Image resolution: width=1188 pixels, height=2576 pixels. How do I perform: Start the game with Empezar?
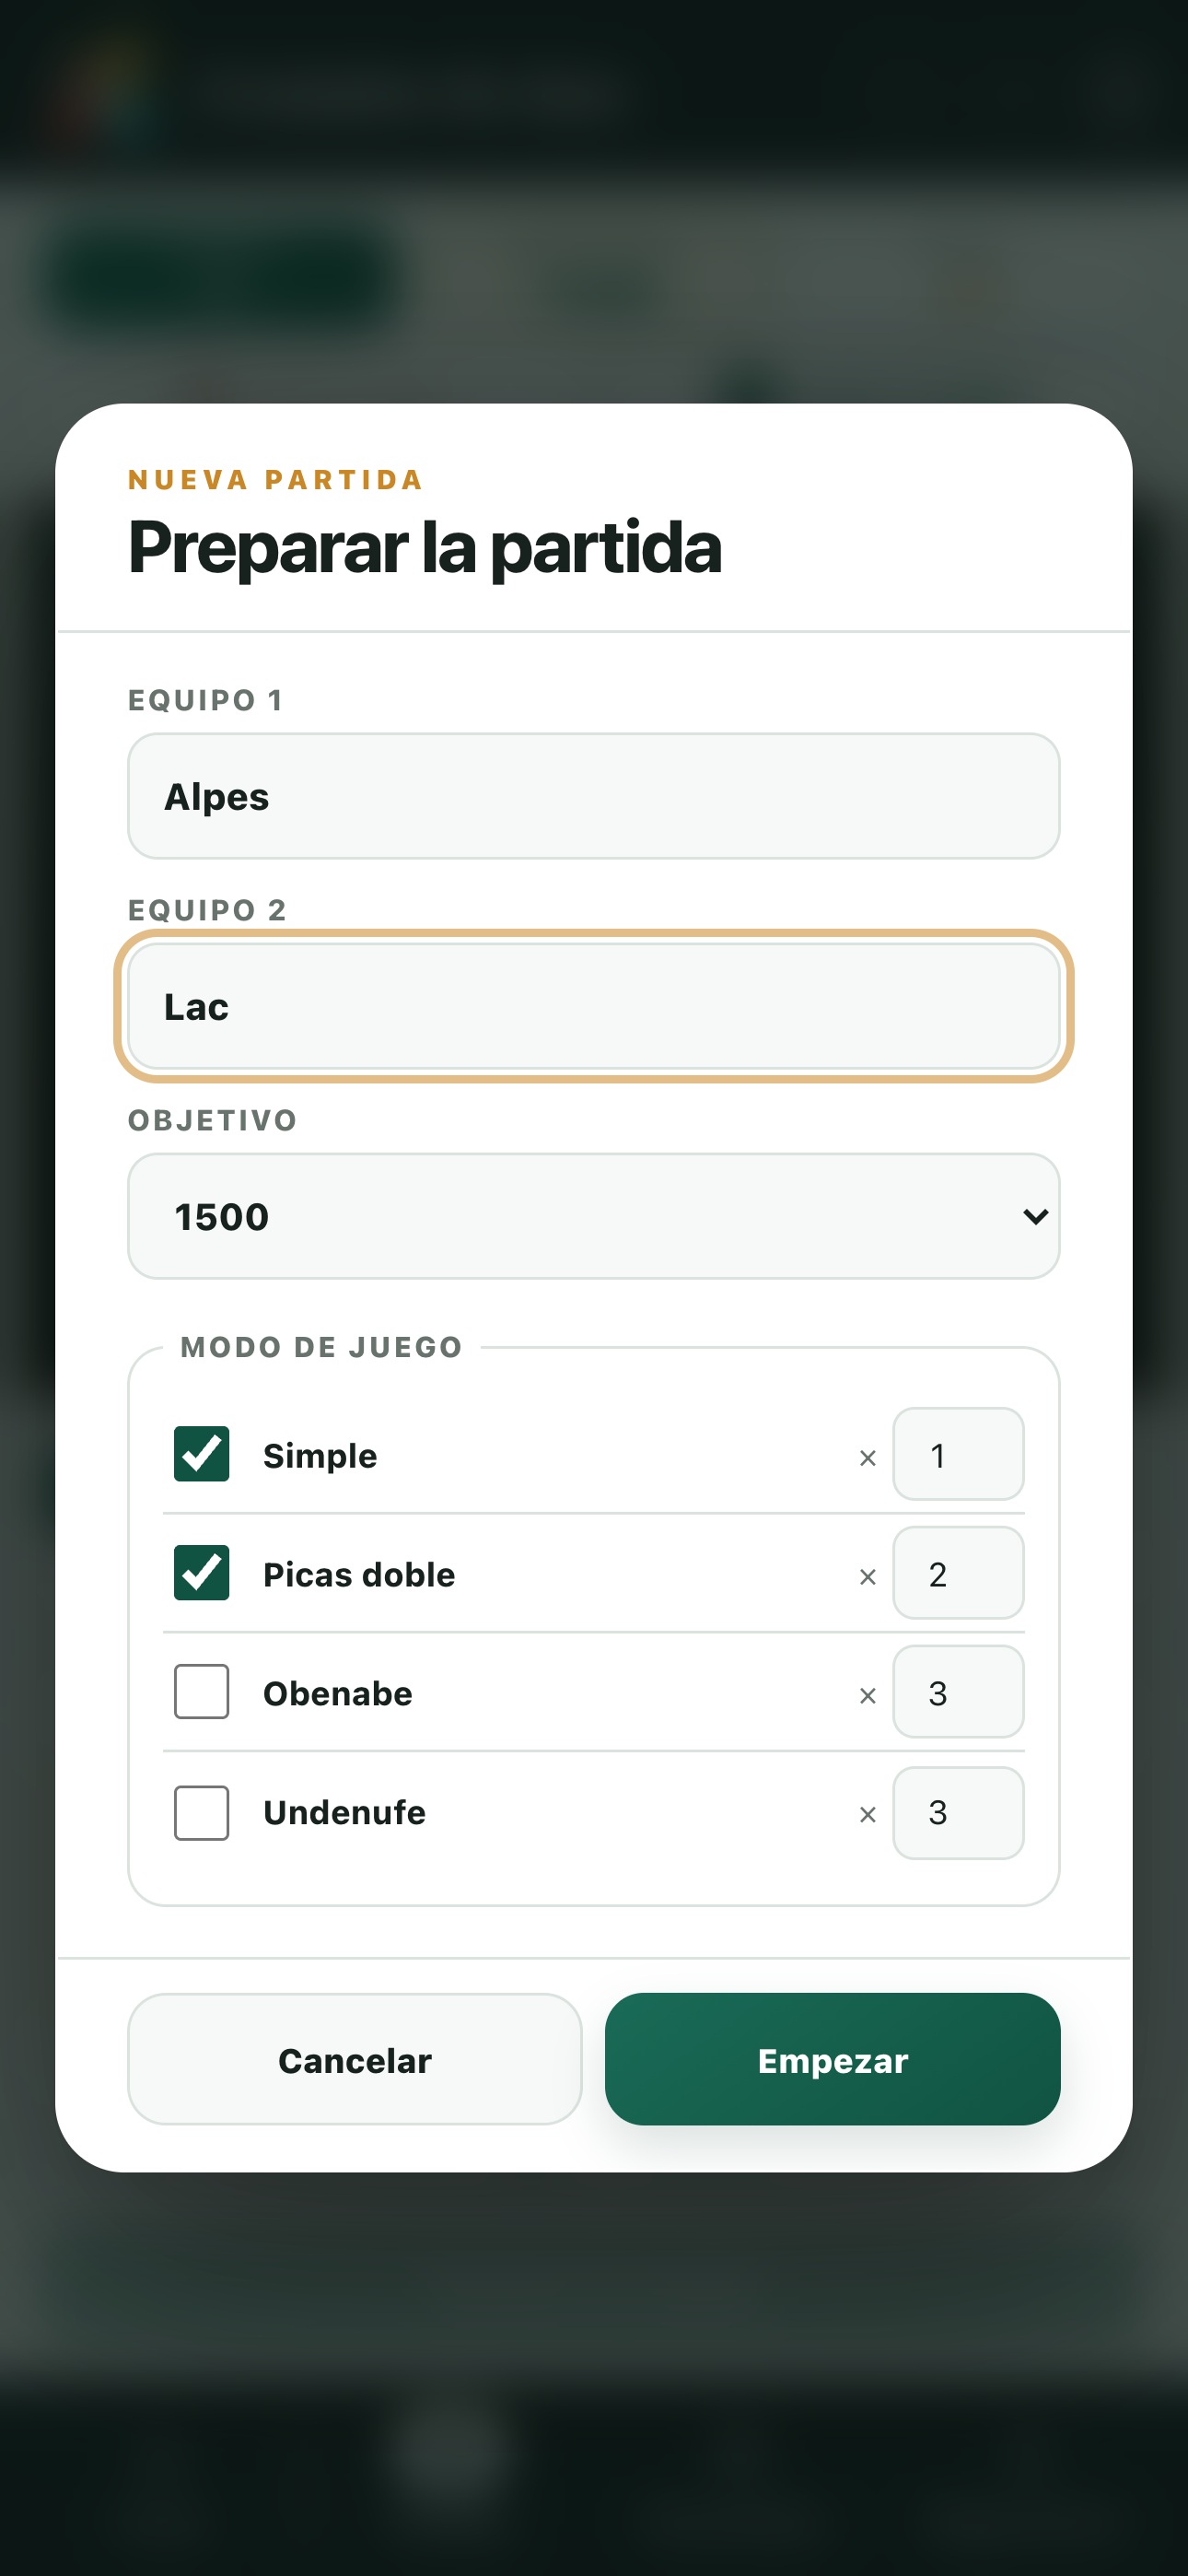pos(832,2059)
